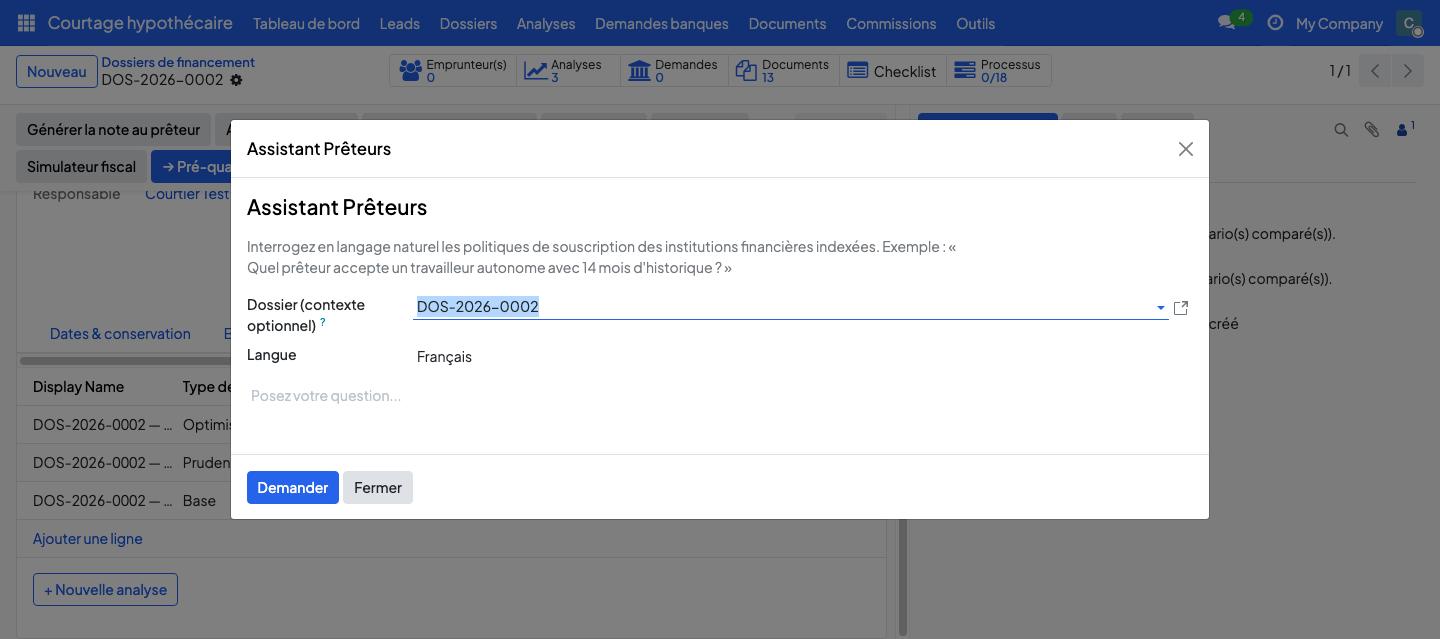1440x639 pixels.
Task: Open the apps grid menu icon
Action: pos(27,23)
